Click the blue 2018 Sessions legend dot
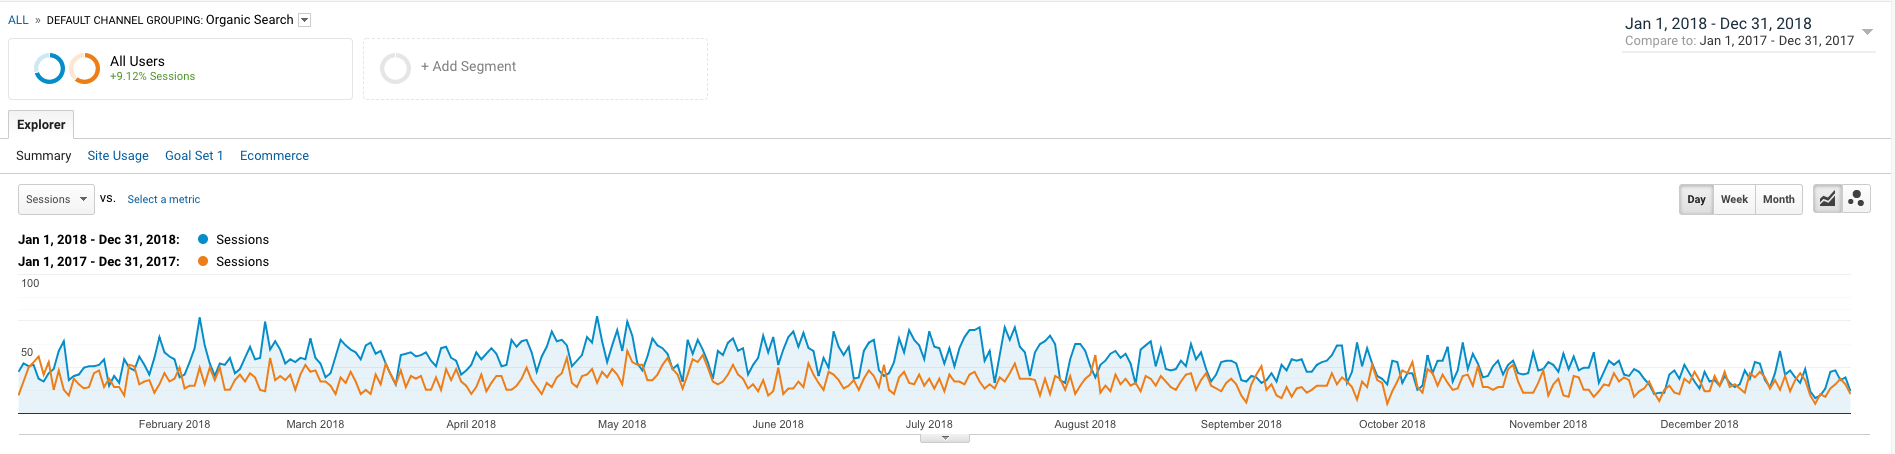This screenshot has height=454, width=1895. pos(203,239)
